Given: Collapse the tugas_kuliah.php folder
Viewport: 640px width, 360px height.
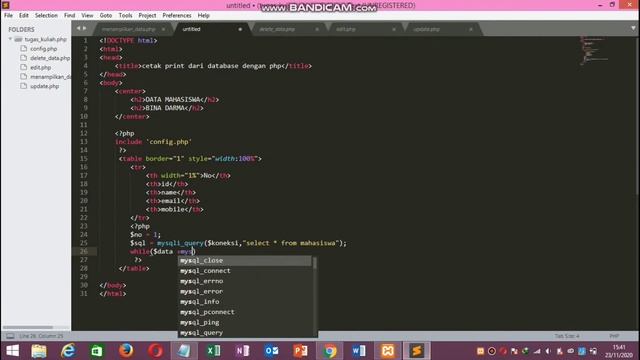Looking at the screenshot, I should (10, 39).
